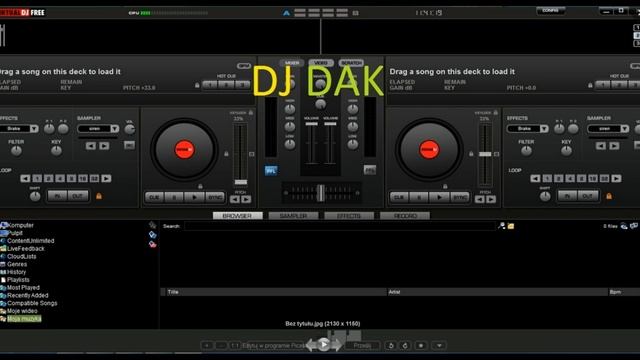640x360 pixels.
Task: Nudge left deck pitch up arrow
Action: click(246, 199)
